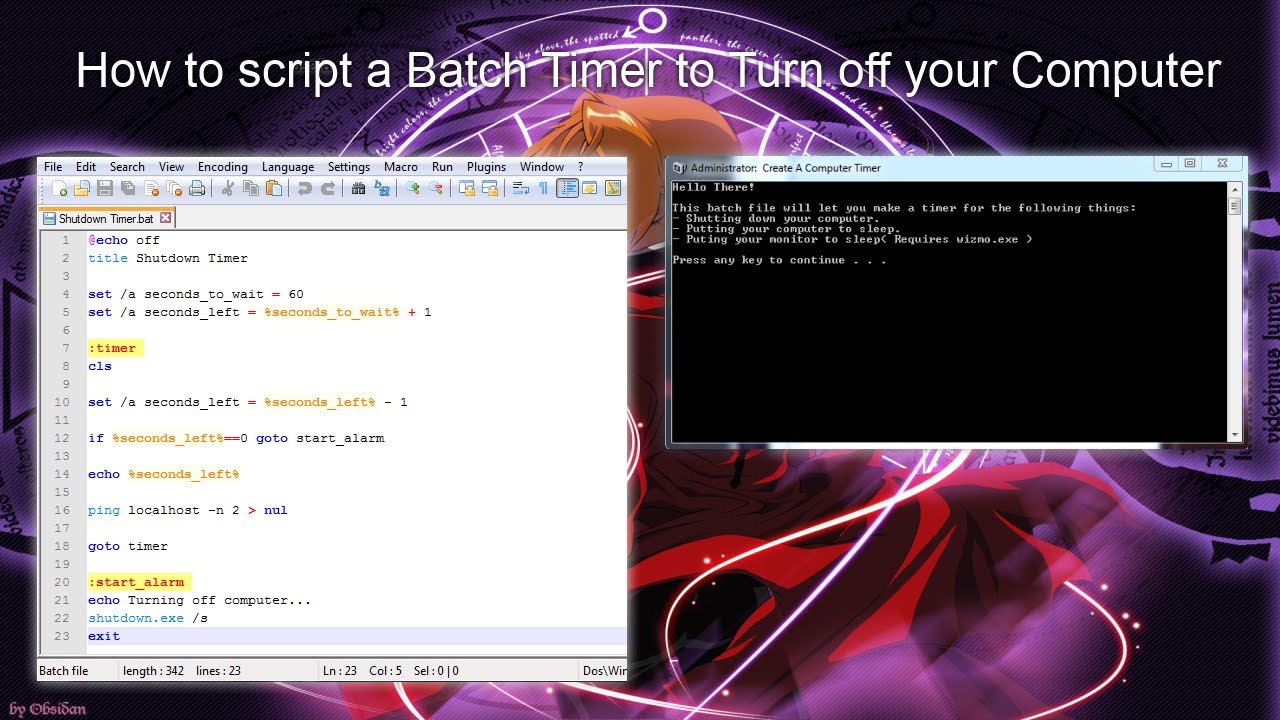Toggle synchronized vertical scrolling icon
This screenshot has height=720, width=1280.
point(466,188)
